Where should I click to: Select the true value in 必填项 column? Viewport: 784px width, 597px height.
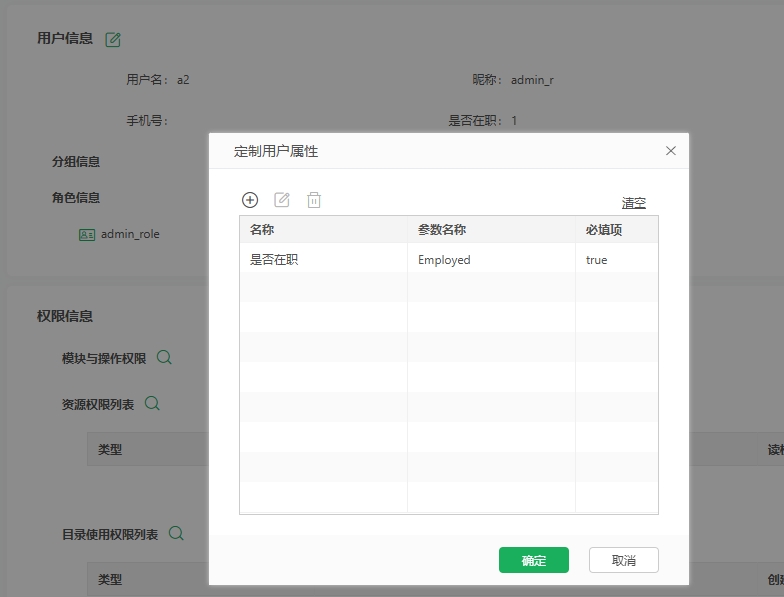pos(617,260)
